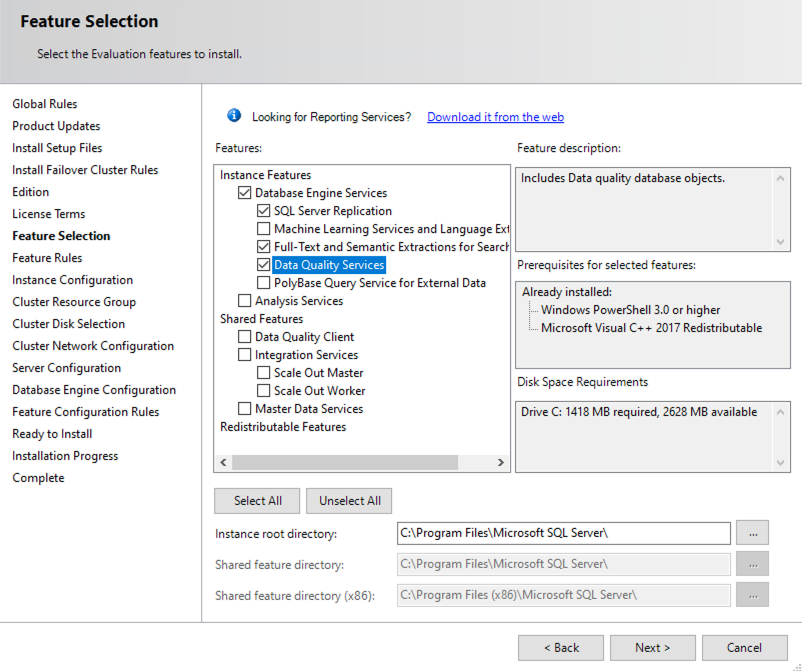The height and width of the screenshot is (671, 802).
Task: Uncheck the SQL Server Replication checkbox
Action: pyautogui.click(x=263, y=211)
